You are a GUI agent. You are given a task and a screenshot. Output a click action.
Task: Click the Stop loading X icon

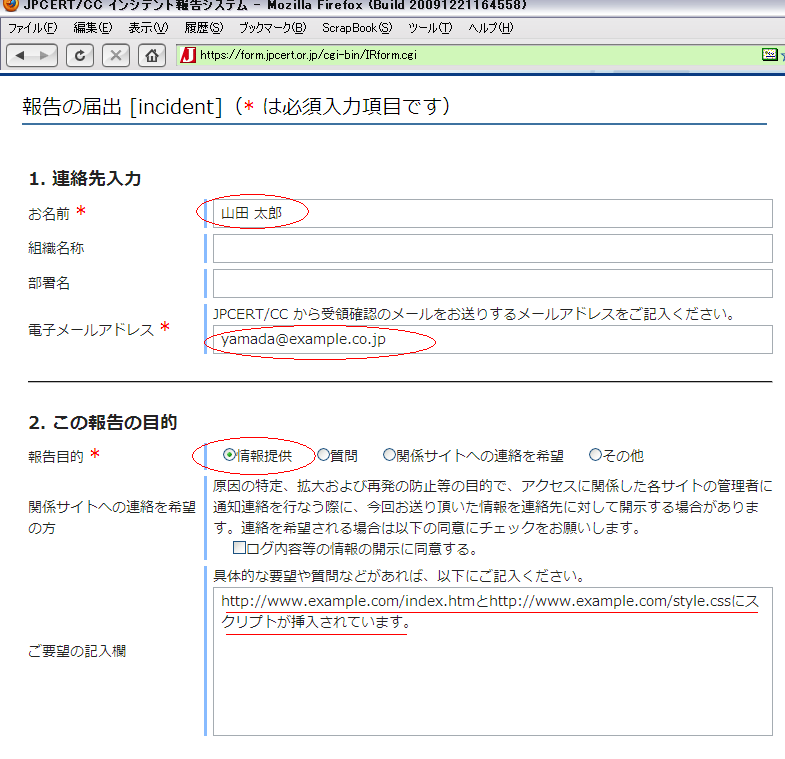[x=116, y=55]
